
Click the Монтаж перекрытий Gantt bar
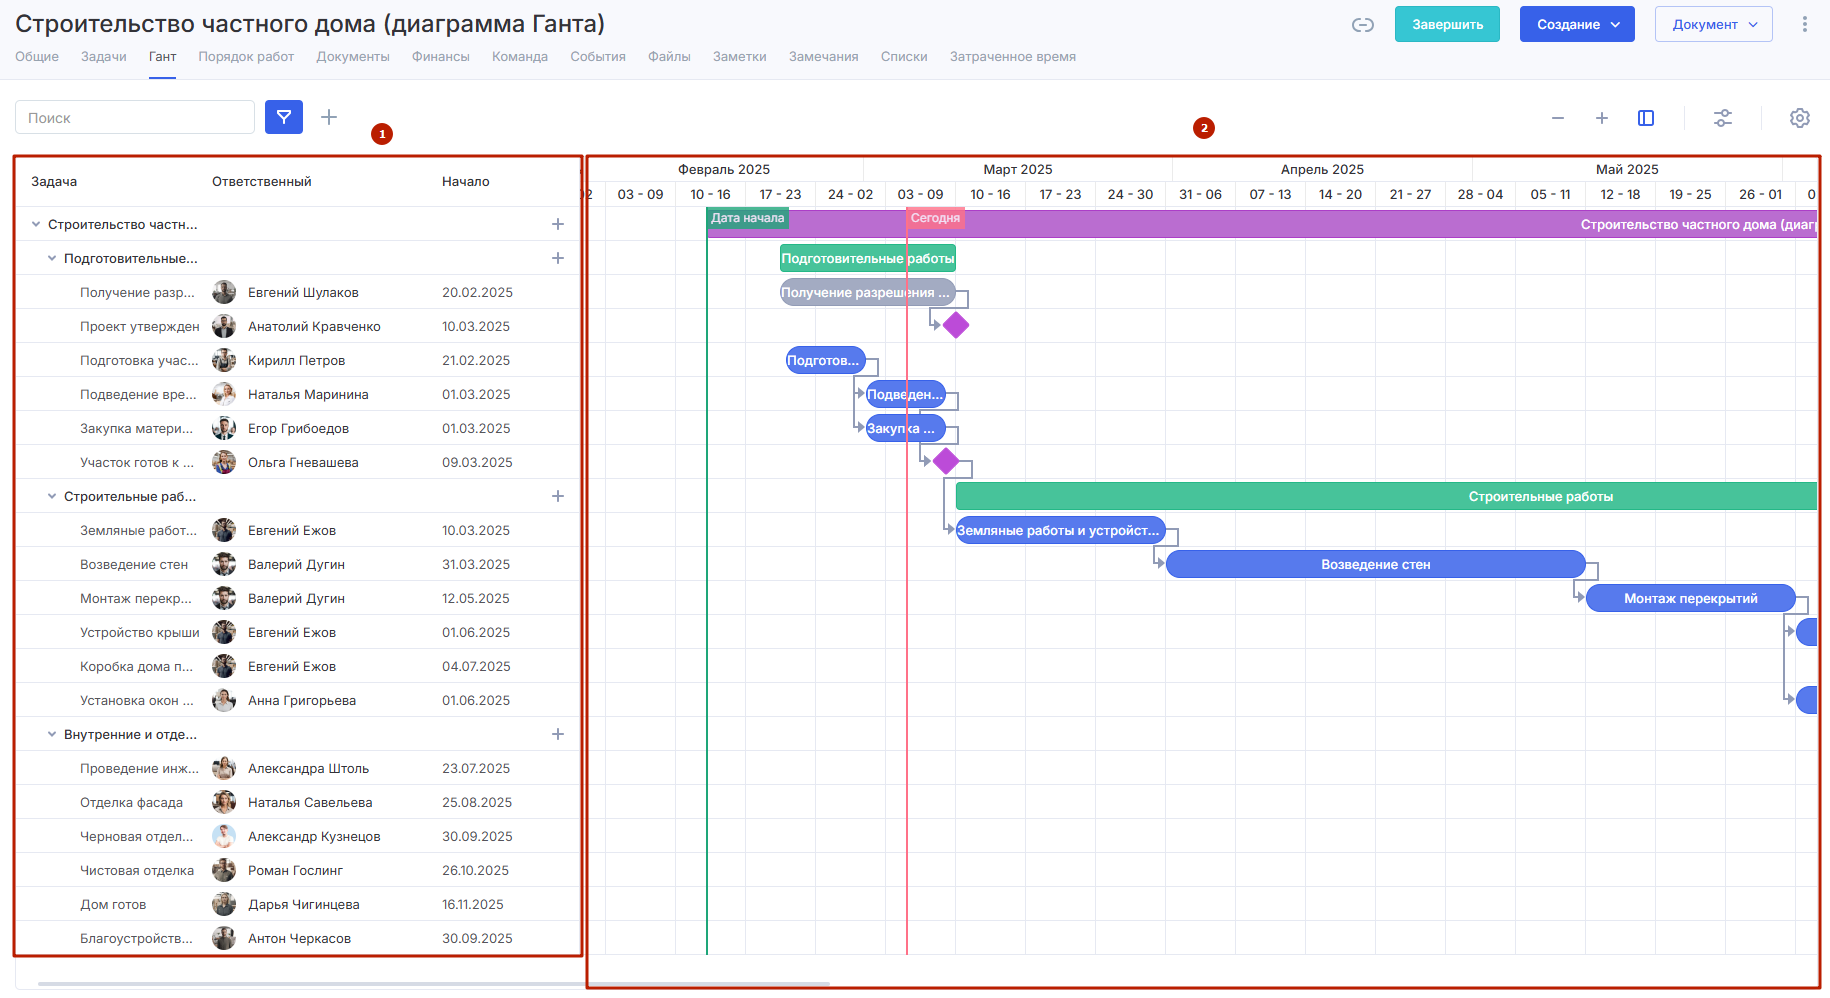point(1691,598)
